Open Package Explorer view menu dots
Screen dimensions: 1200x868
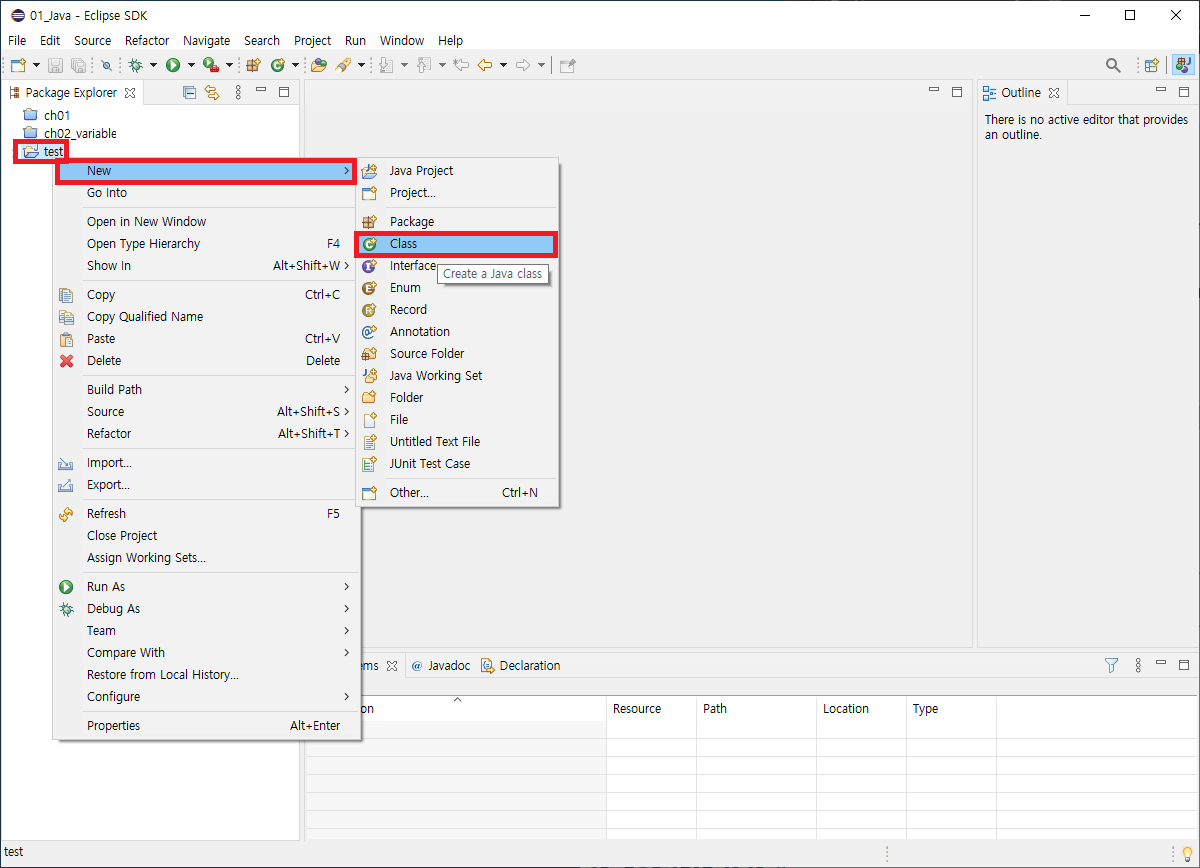(x=238, y=92)
